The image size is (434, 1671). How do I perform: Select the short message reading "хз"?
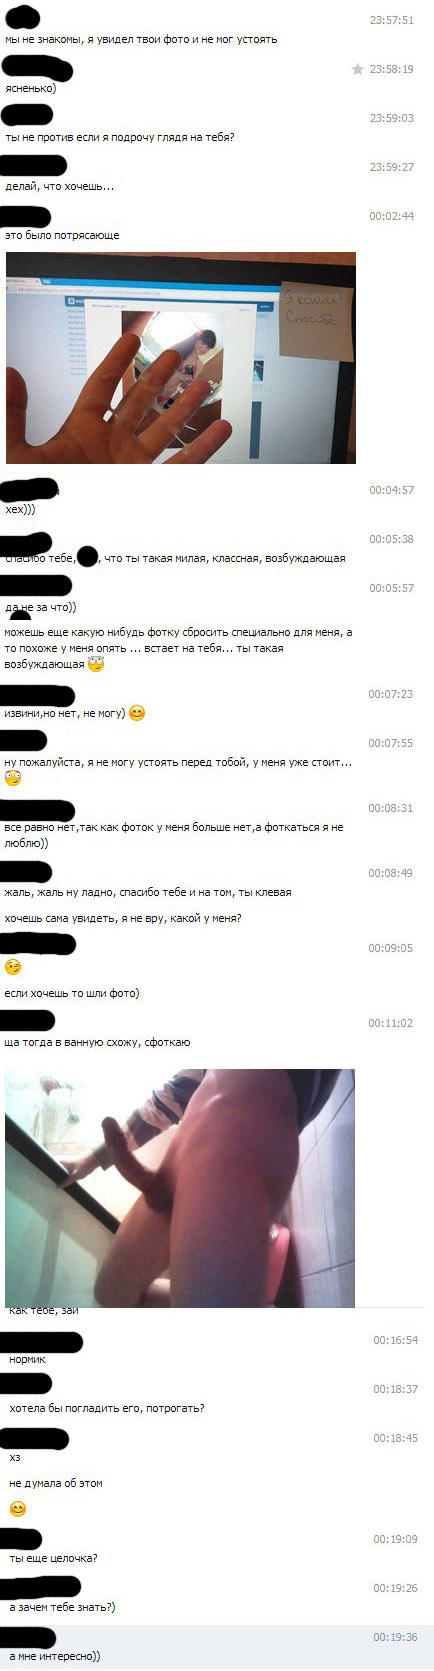point(14,1458)
